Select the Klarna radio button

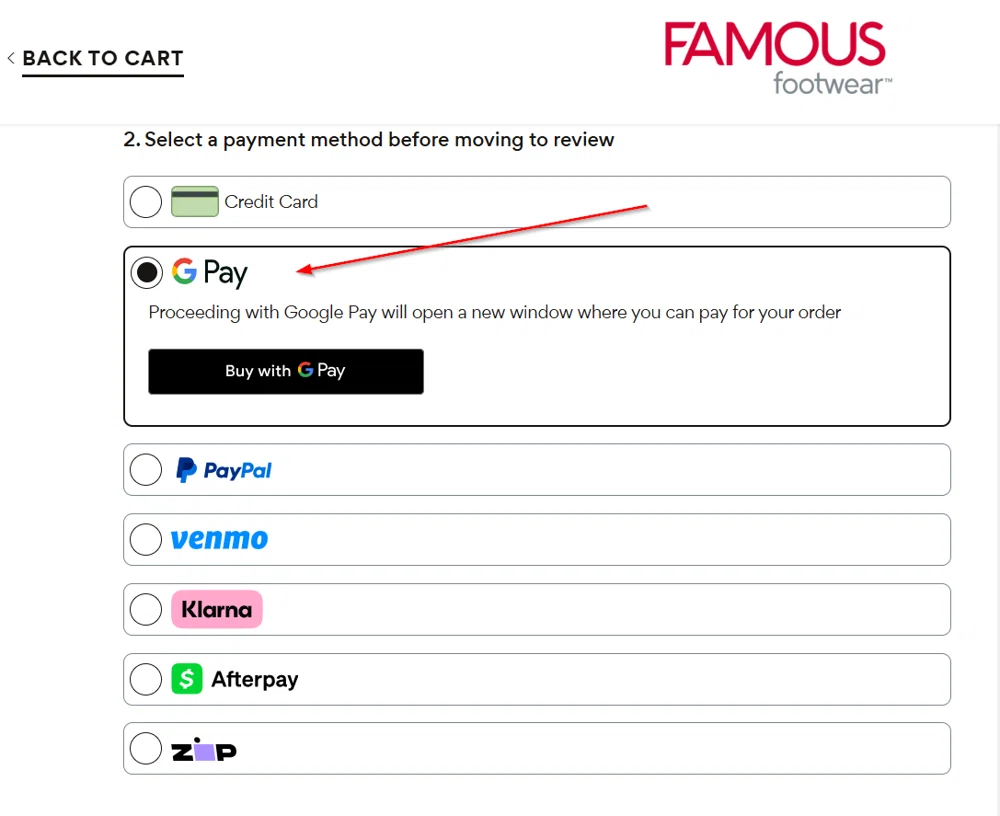tap(145, 609)
